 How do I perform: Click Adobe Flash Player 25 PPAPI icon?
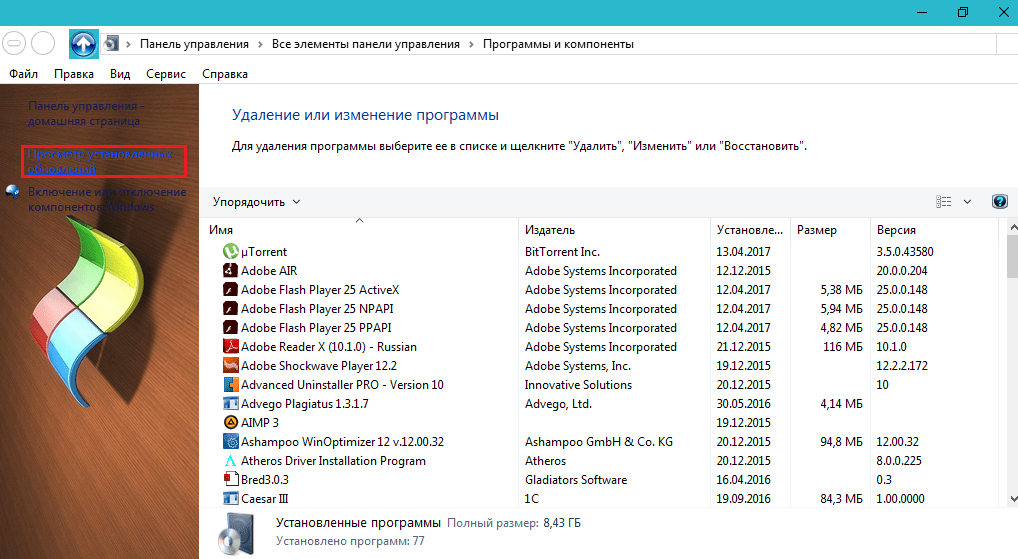click(x=230, y=327)
